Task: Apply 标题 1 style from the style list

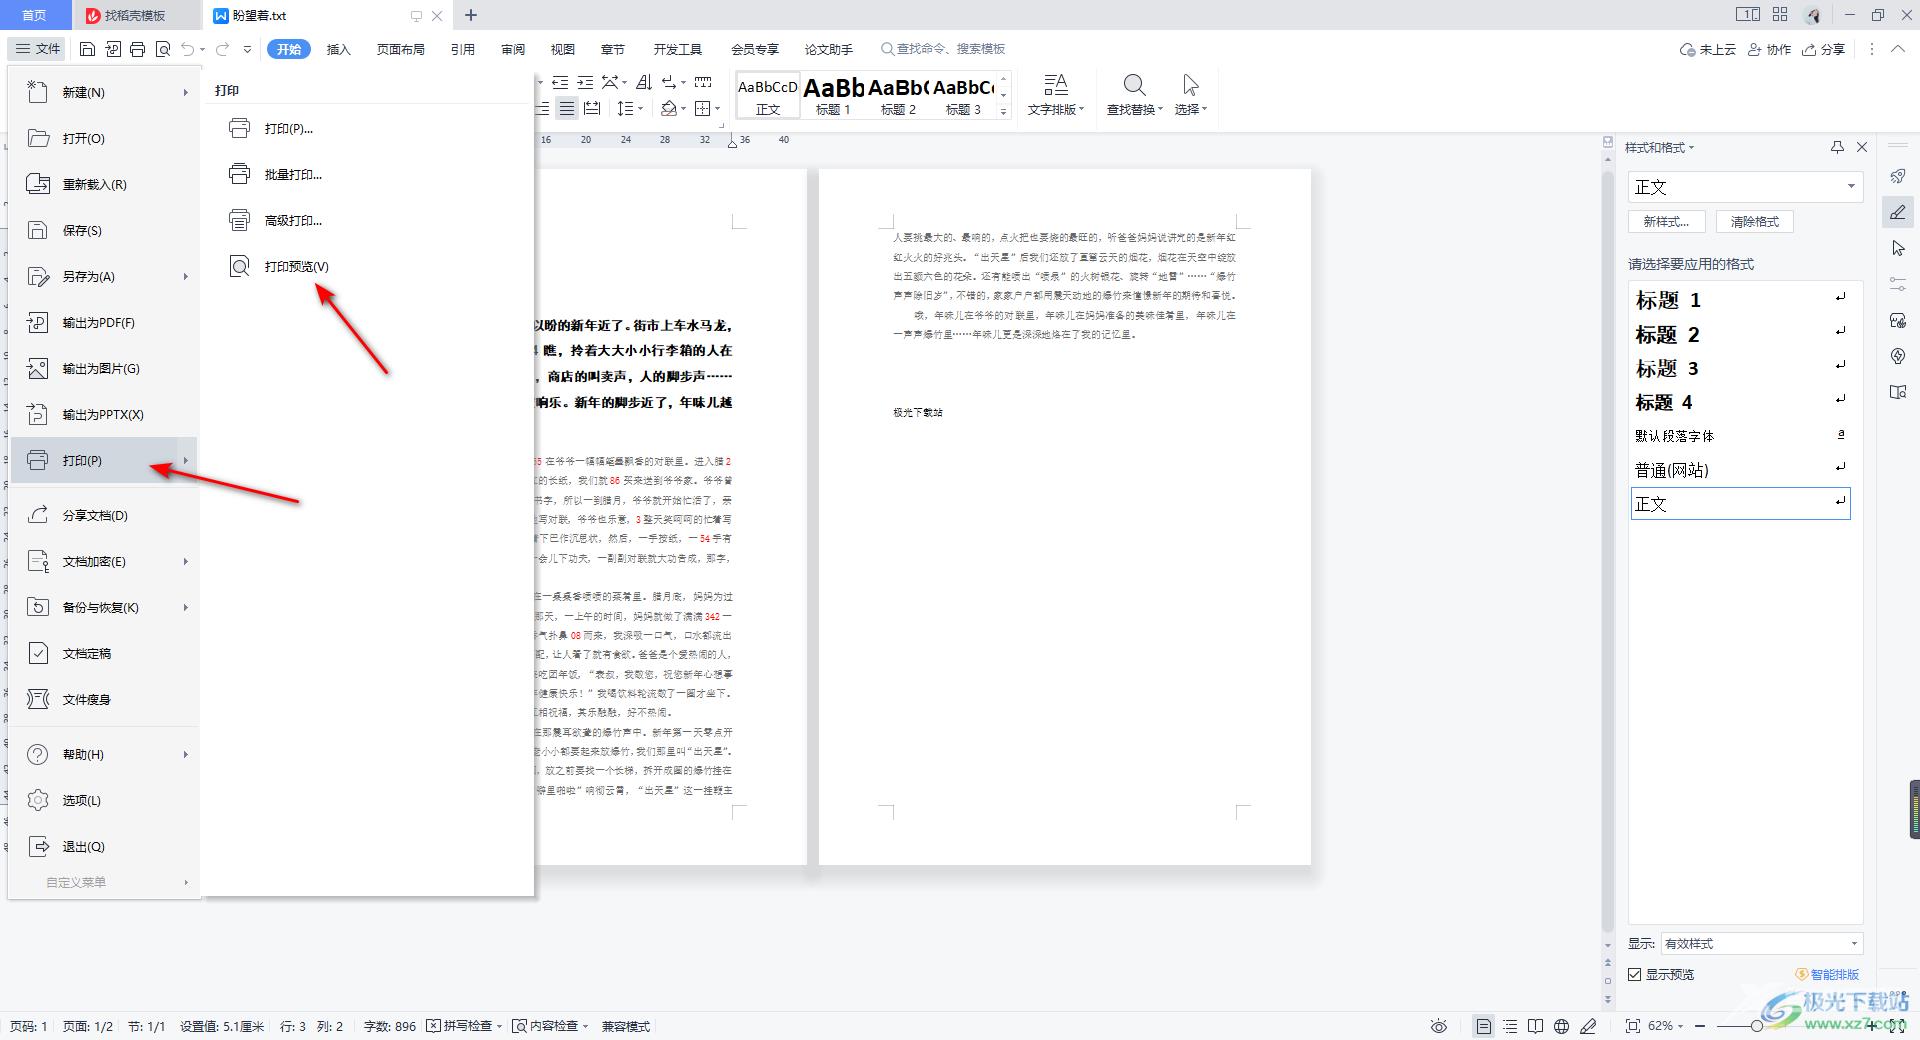Action: (1740, 300)
